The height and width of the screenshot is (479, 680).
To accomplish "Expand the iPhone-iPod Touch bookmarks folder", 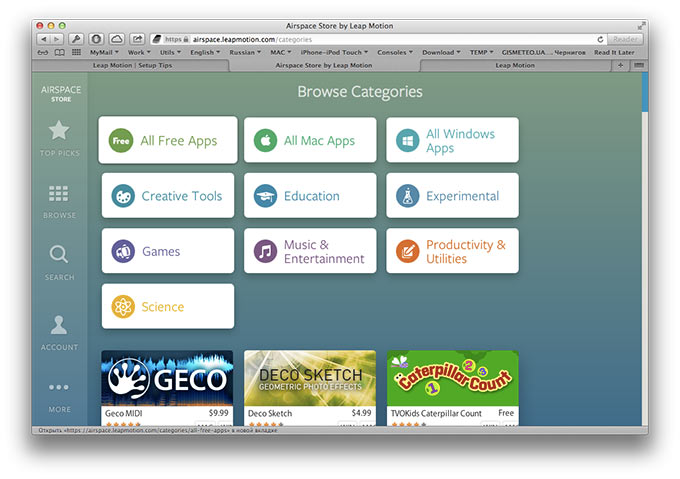I will (x=334, y=52).
